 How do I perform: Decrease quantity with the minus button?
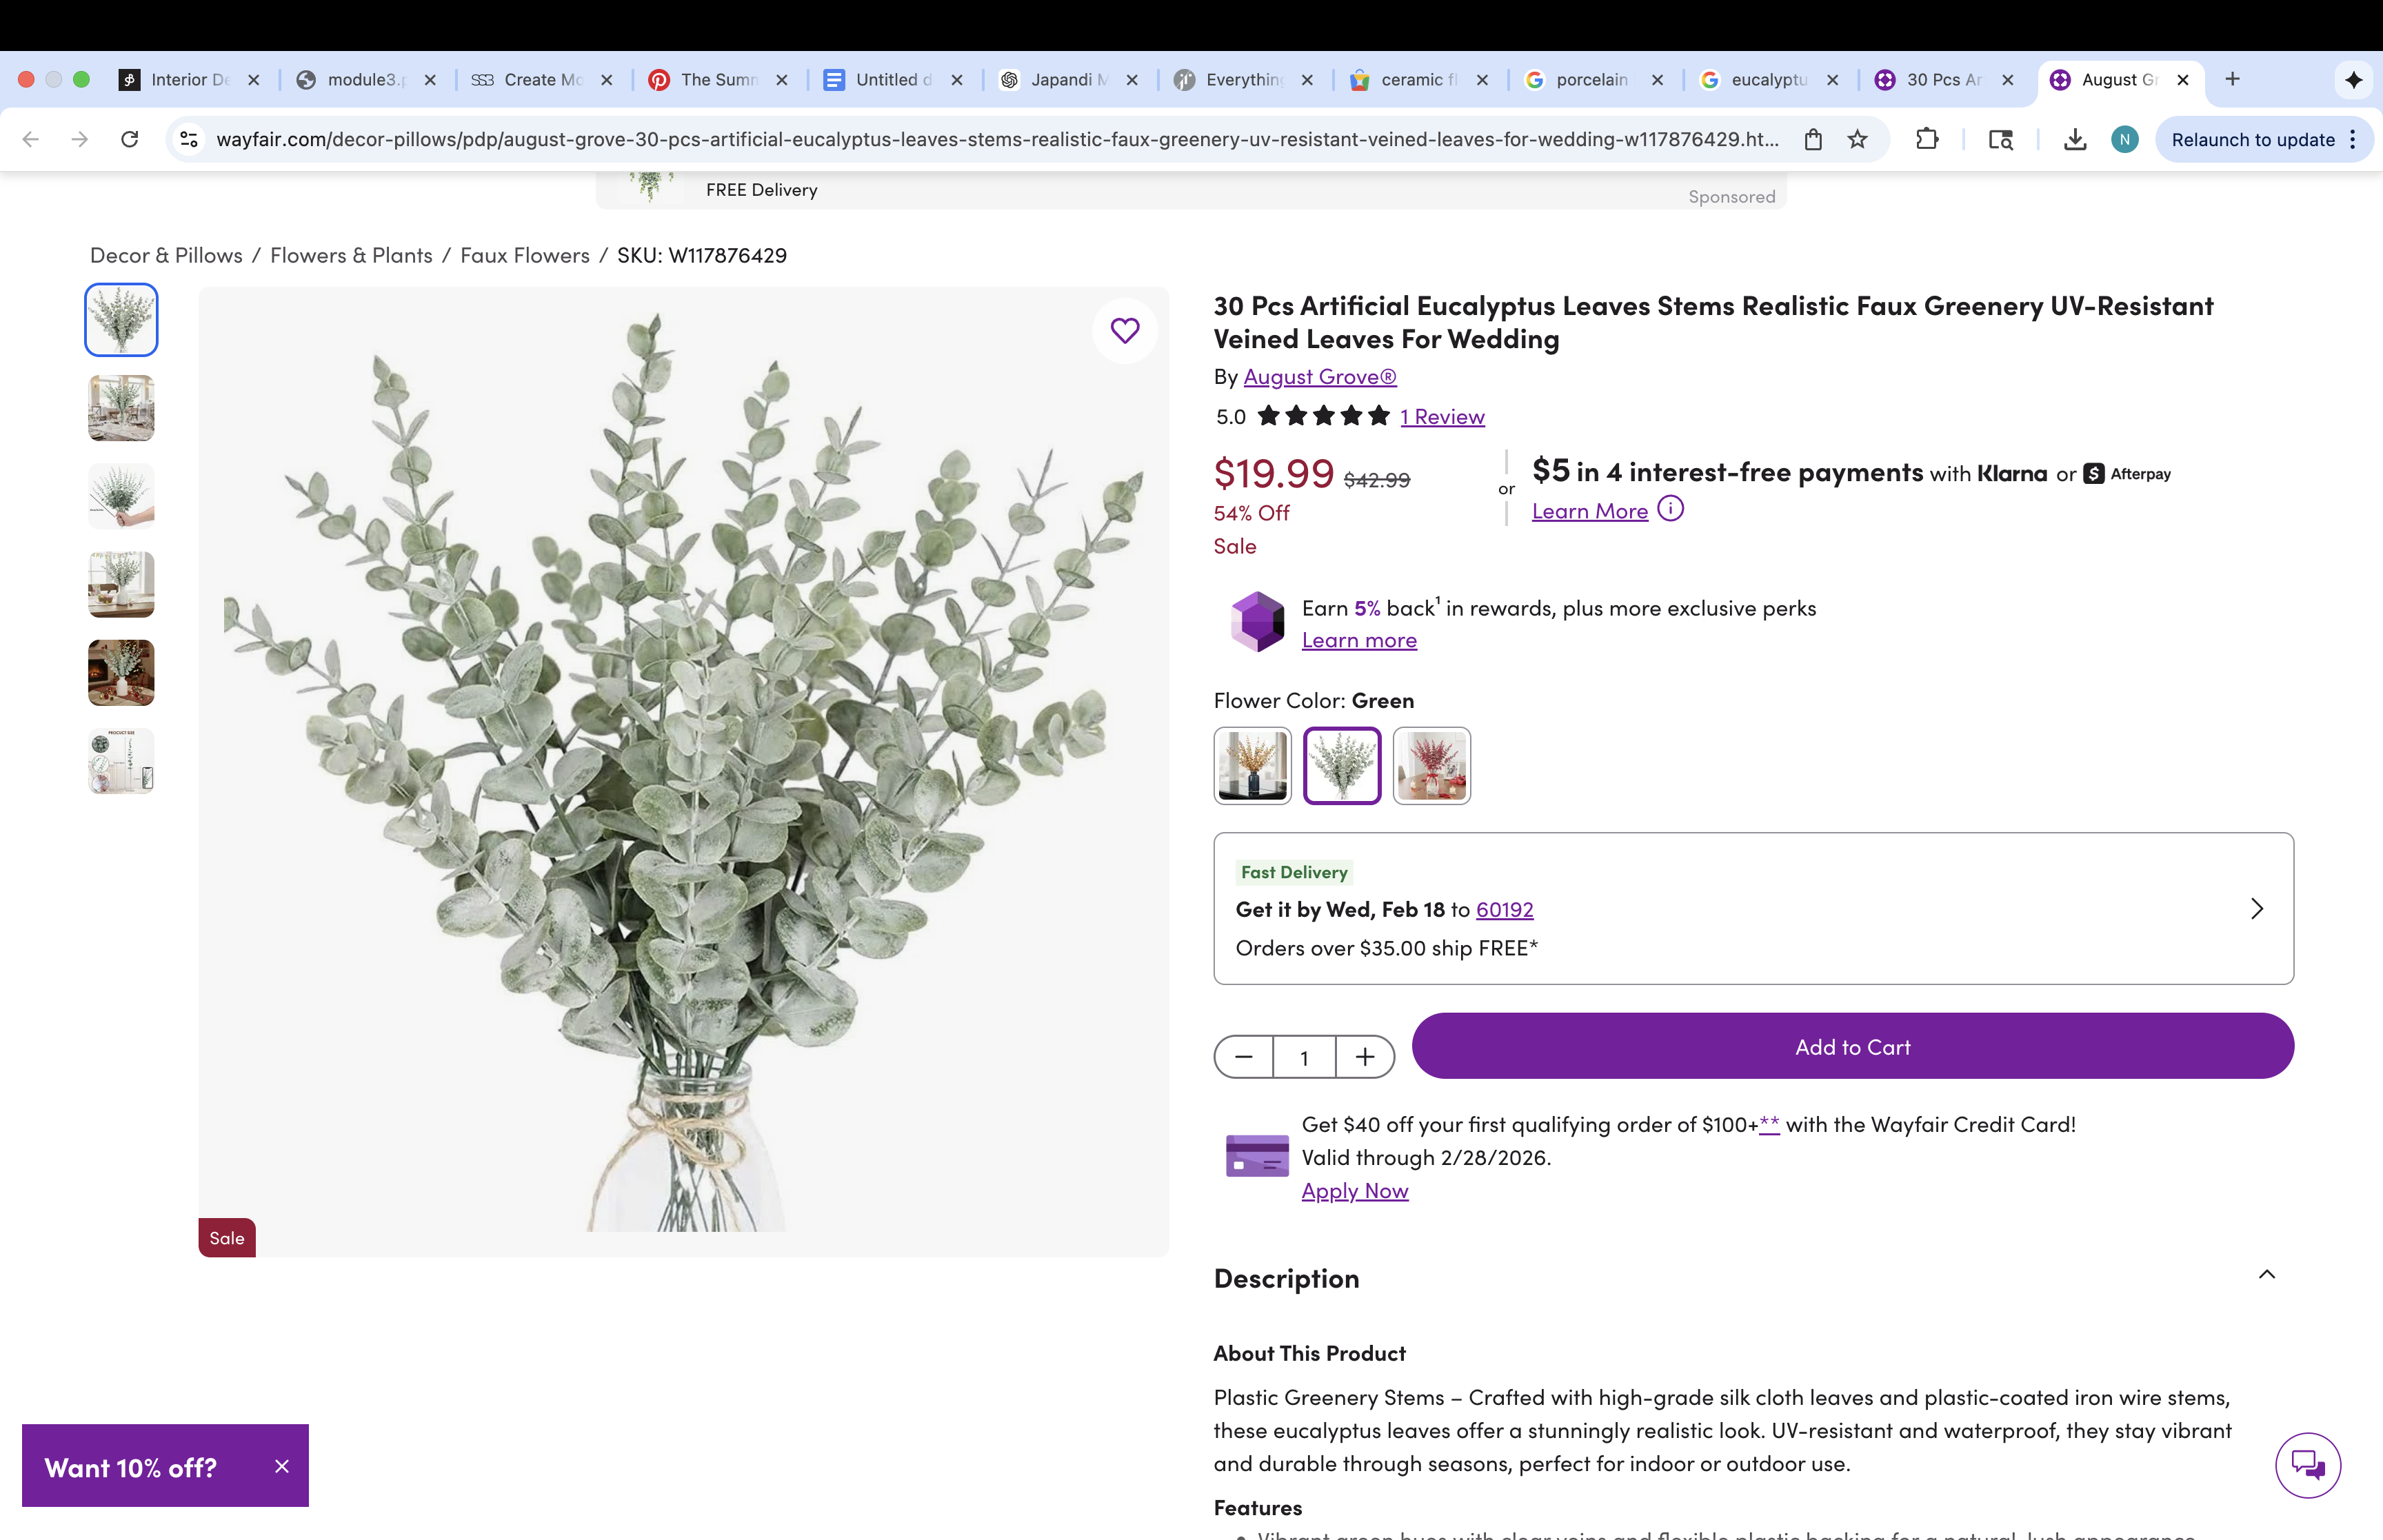(1244, 1057)
